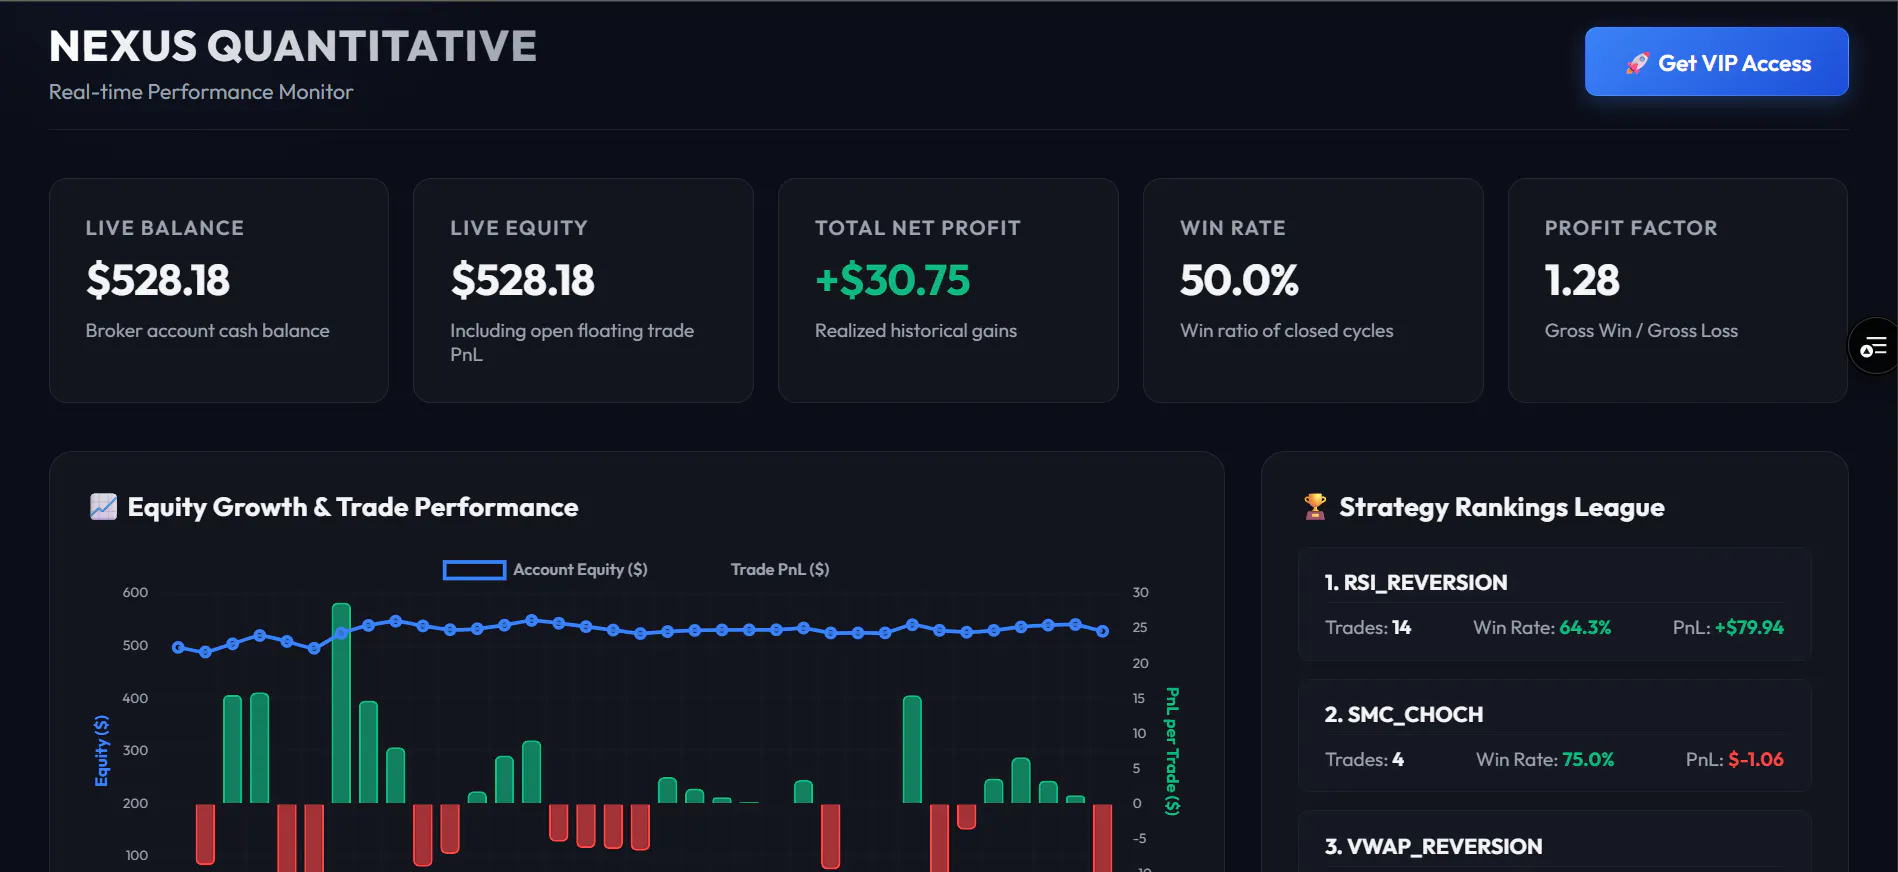
Task: Toggle the Account Equity ($) legend series
Action: point(545,569)
